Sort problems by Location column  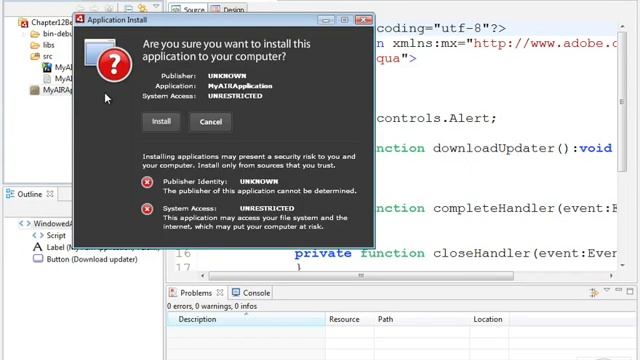tap(489, 319)
